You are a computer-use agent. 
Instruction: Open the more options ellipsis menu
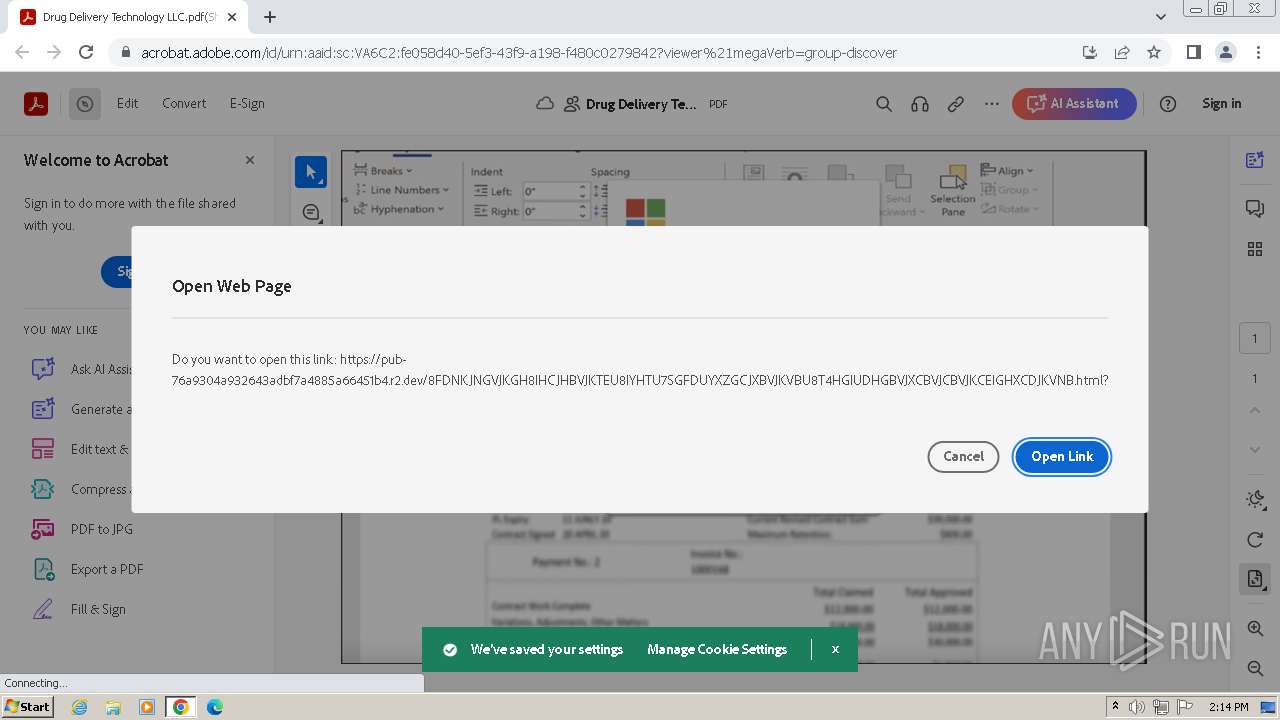coord(992,104)
